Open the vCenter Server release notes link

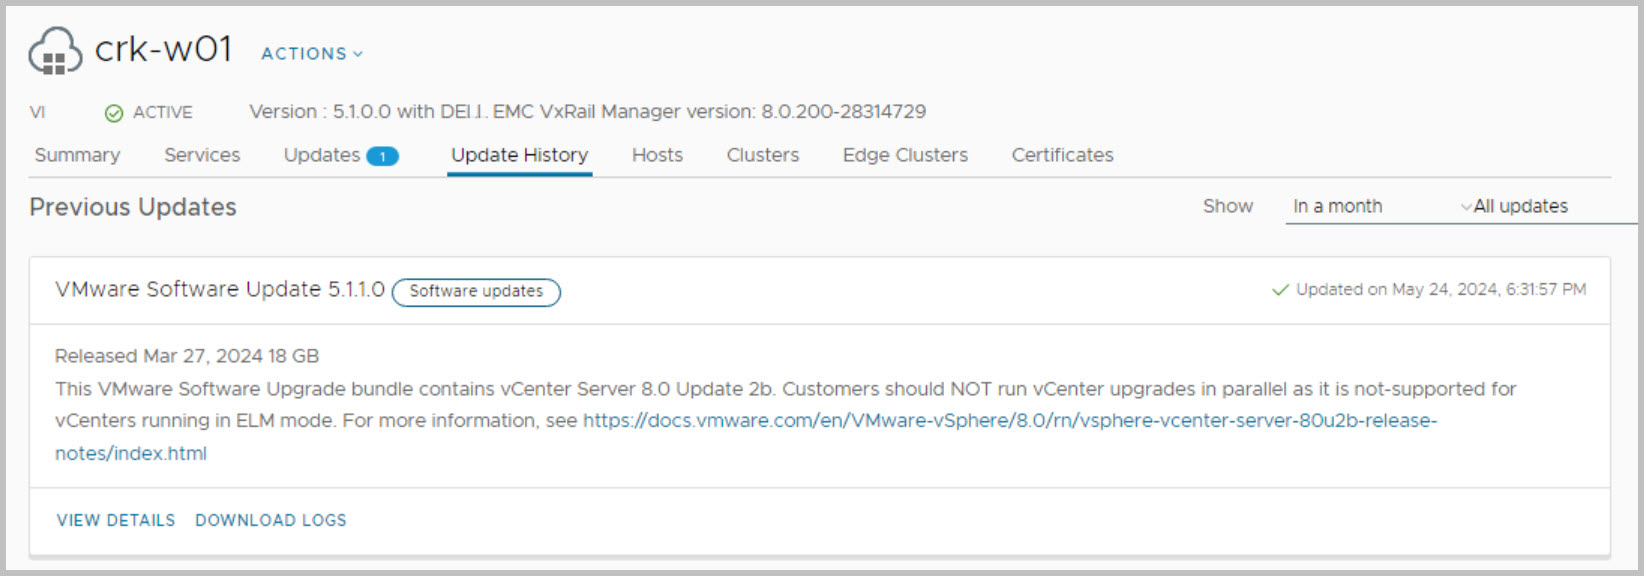click(1009, 421)
